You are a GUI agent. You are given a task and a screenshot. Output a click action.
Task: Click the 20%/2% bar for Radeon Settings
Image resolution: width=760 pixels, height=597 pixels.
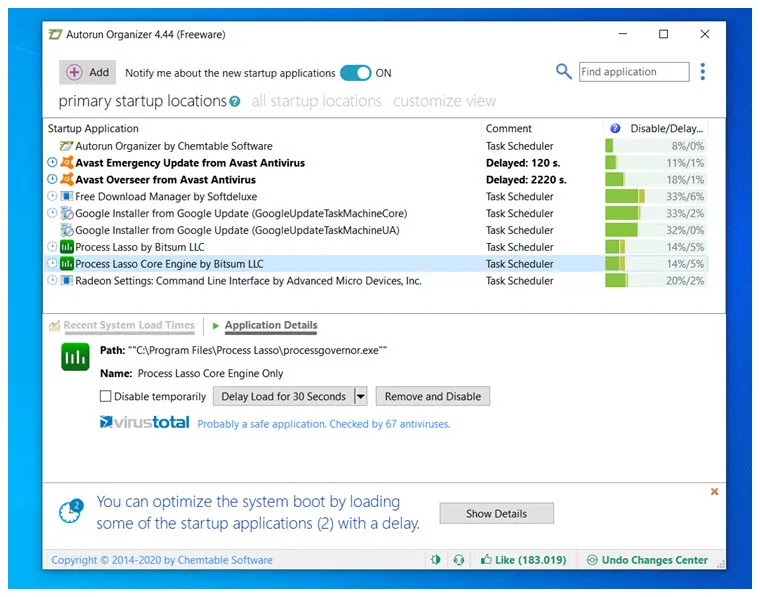point(655,281)
